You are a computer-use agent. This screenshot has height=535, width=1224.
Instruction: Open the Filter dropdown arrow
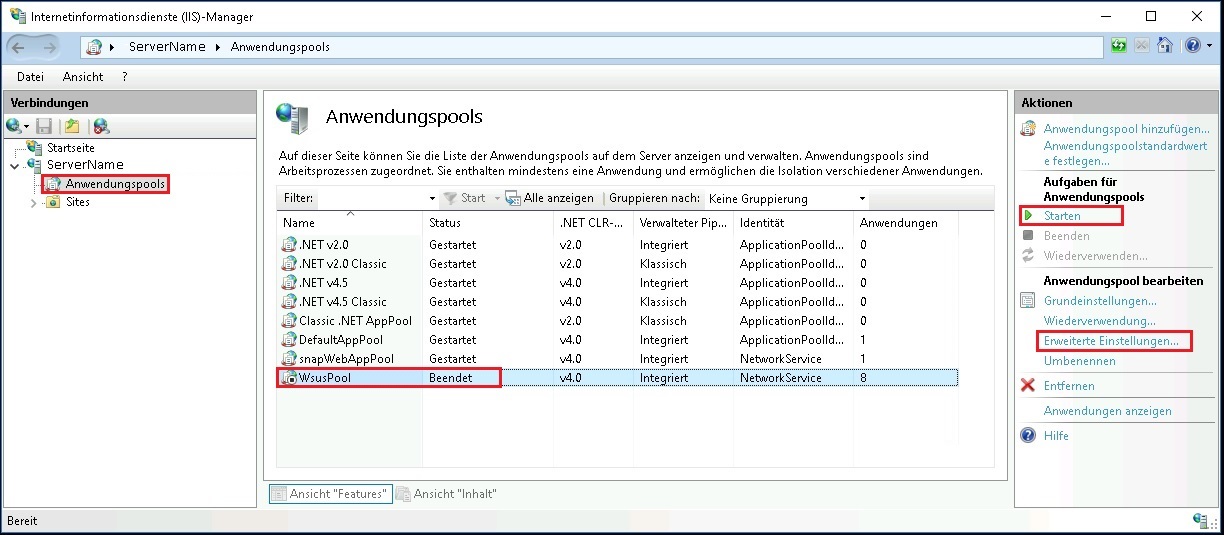point(432,199)
